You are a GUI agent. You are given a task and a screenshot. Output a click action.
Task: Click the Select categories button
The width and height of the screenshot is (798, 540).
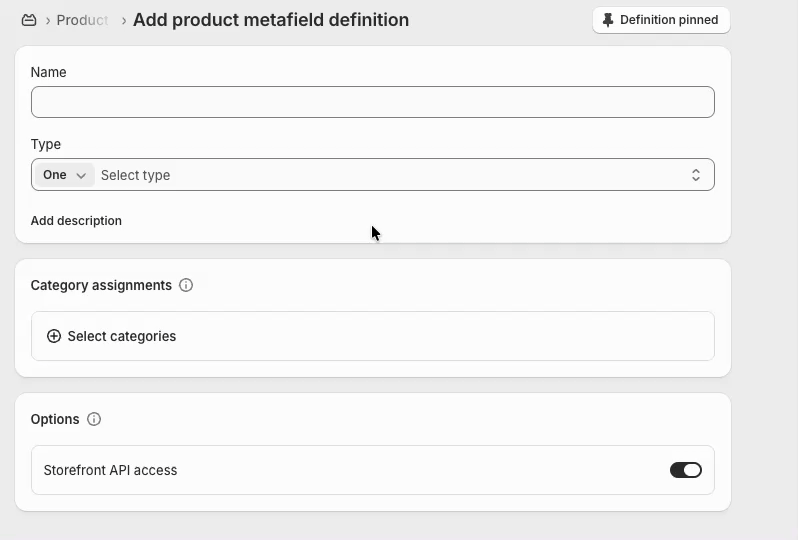click(x=121, y=336)
